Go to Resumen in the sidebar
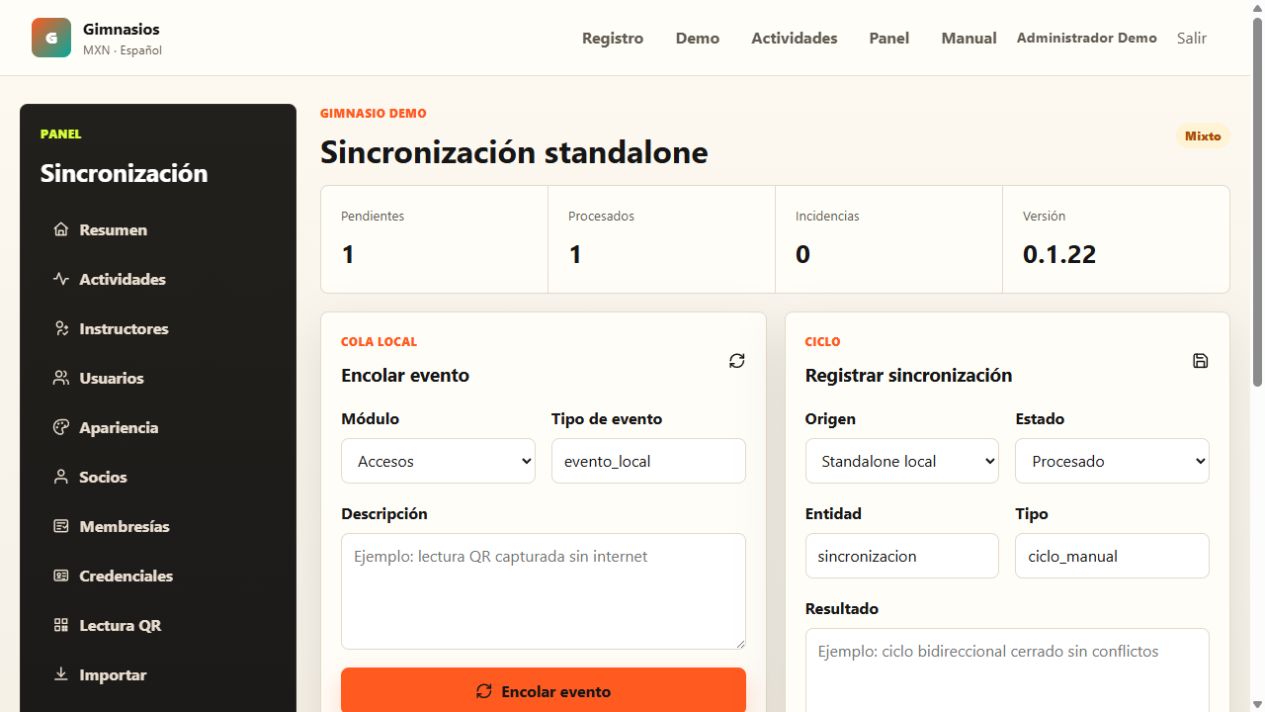 (158, 230)
